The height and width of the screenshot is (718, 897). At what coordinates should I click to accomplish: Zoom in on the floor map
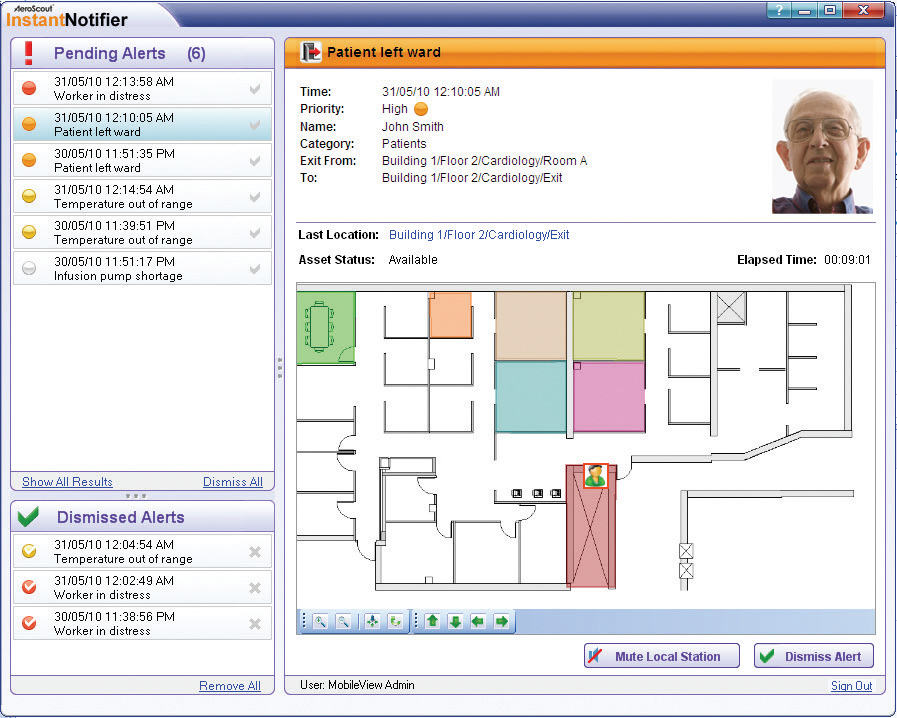coord(321,622)
